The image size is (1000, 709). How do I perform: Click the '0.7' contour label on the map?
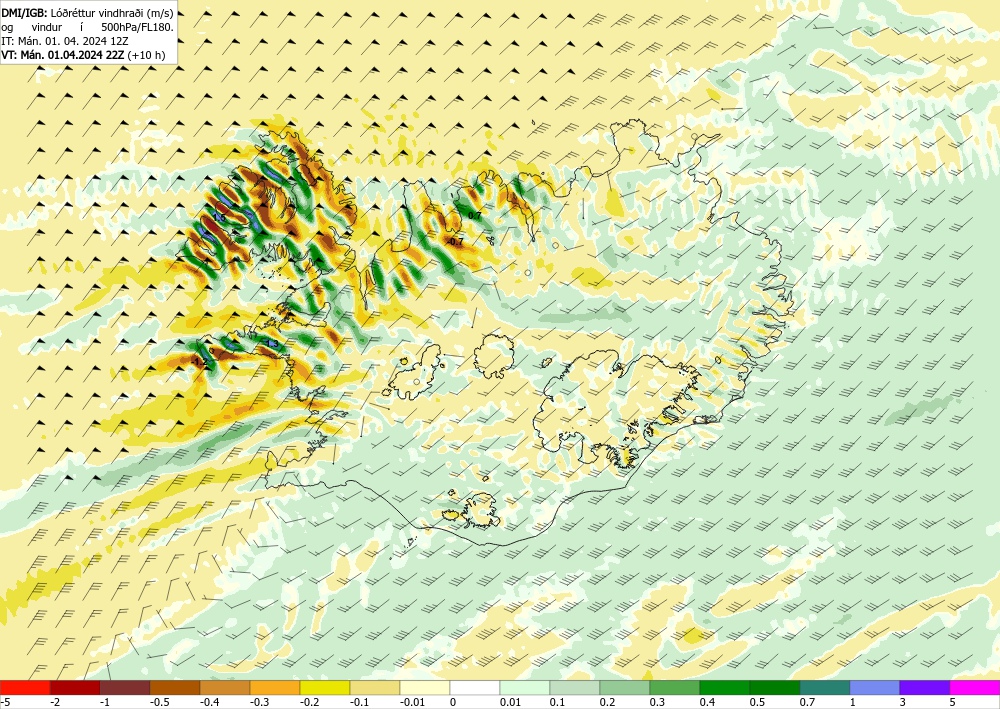[474, 216]
